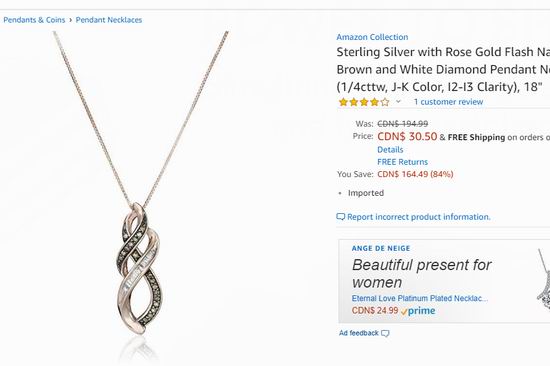Image resolution: width=550 pixels, height=366 pixels.
Task: Expand the rating breakdown dropdown arrow
Action: pos(398,102)
